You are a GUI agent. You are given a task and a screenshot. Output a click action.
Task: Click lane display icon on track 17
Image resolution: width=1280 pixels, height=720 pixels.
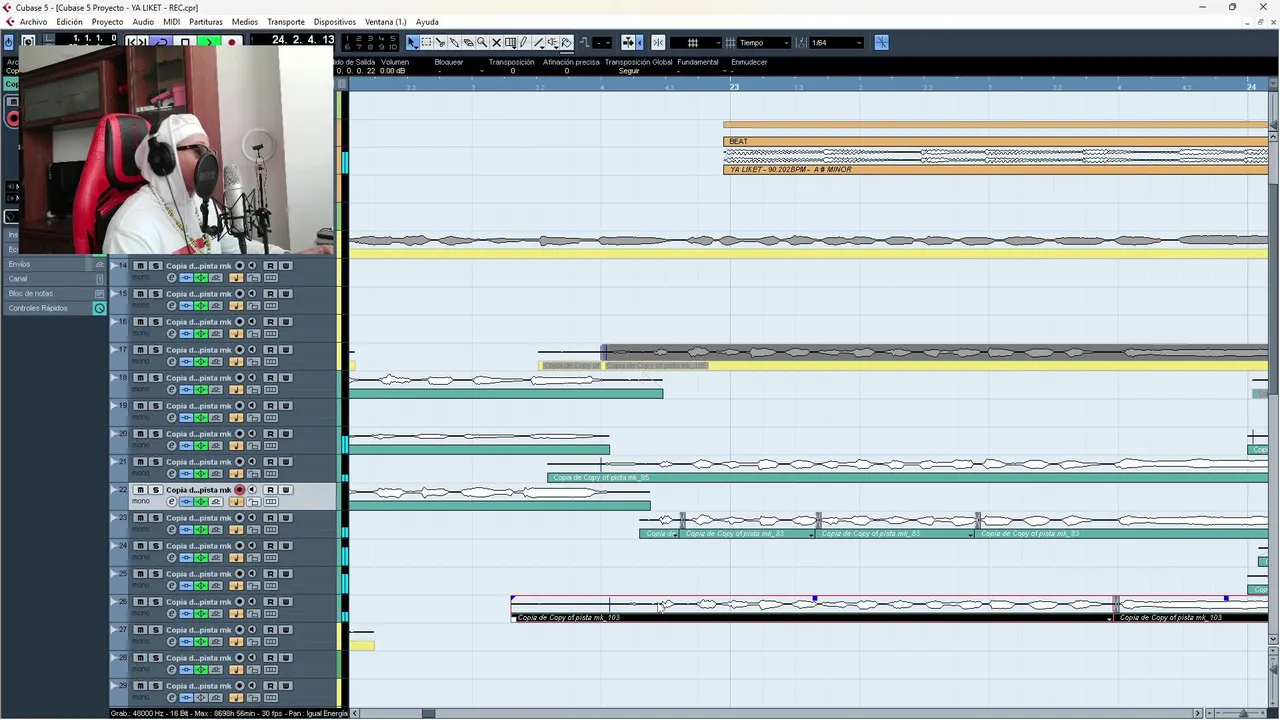tap(270, 362)
